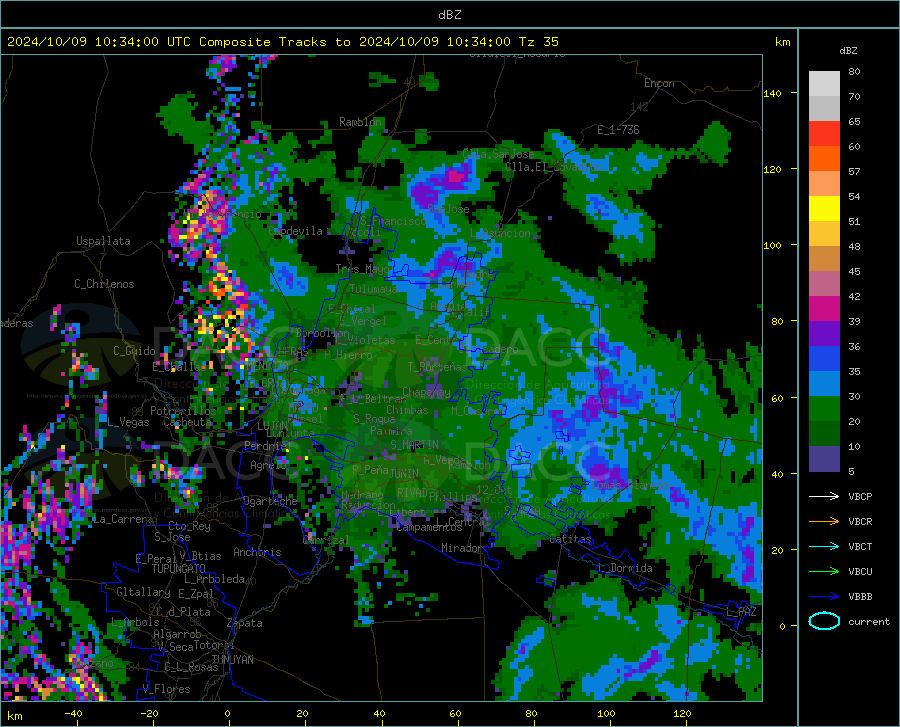The image size is (900, 727).
Task: Click the timestamp 'Composite Tracks' header line
Action: tap(283, 42)
